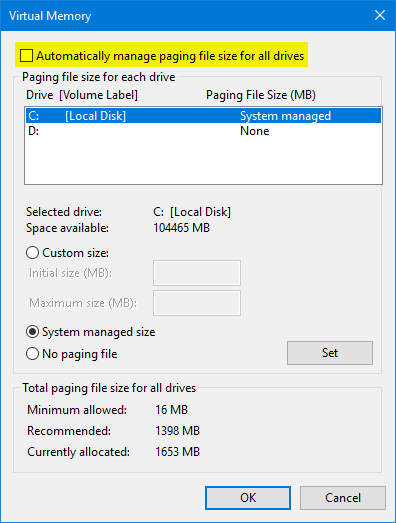Select drive C: Local Disk row
The image size is (396, 523).
(203, 116)
